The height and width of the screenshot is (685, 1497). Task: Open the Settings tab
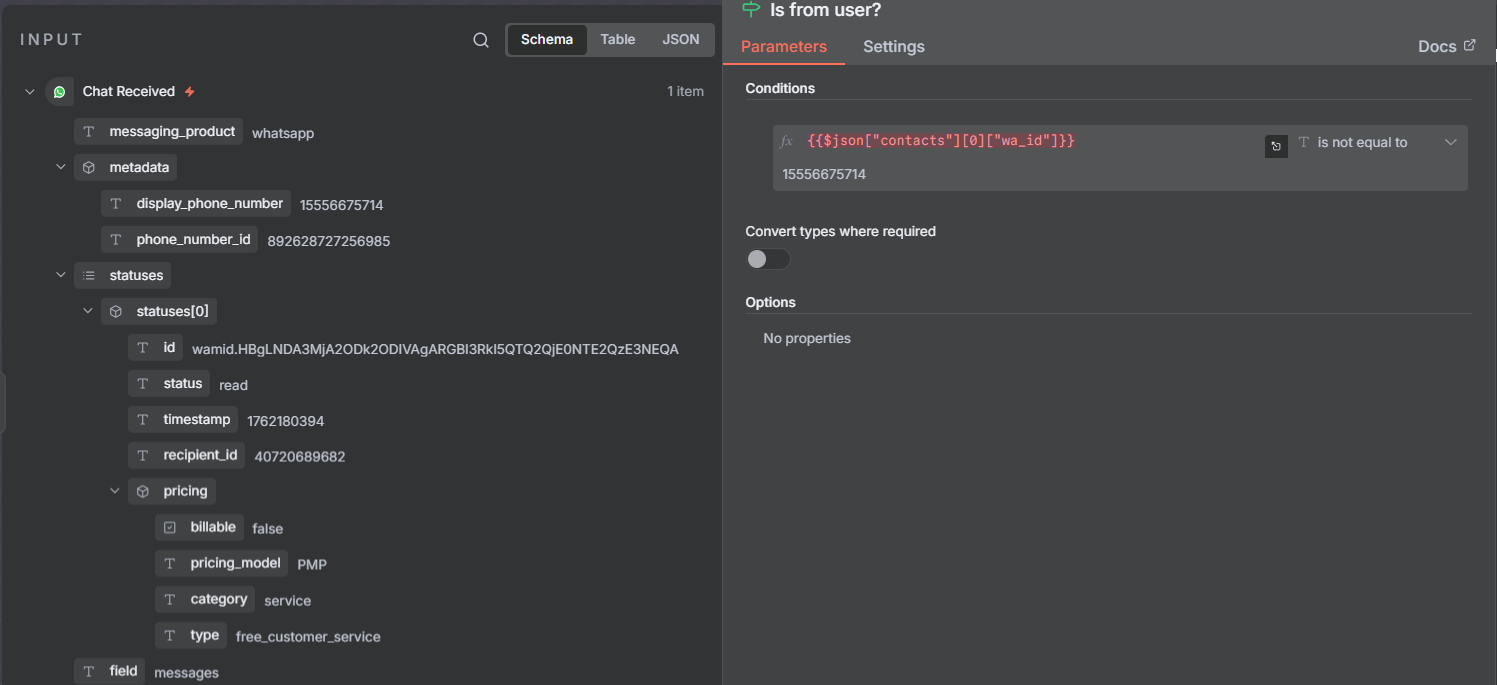point(893,47)
